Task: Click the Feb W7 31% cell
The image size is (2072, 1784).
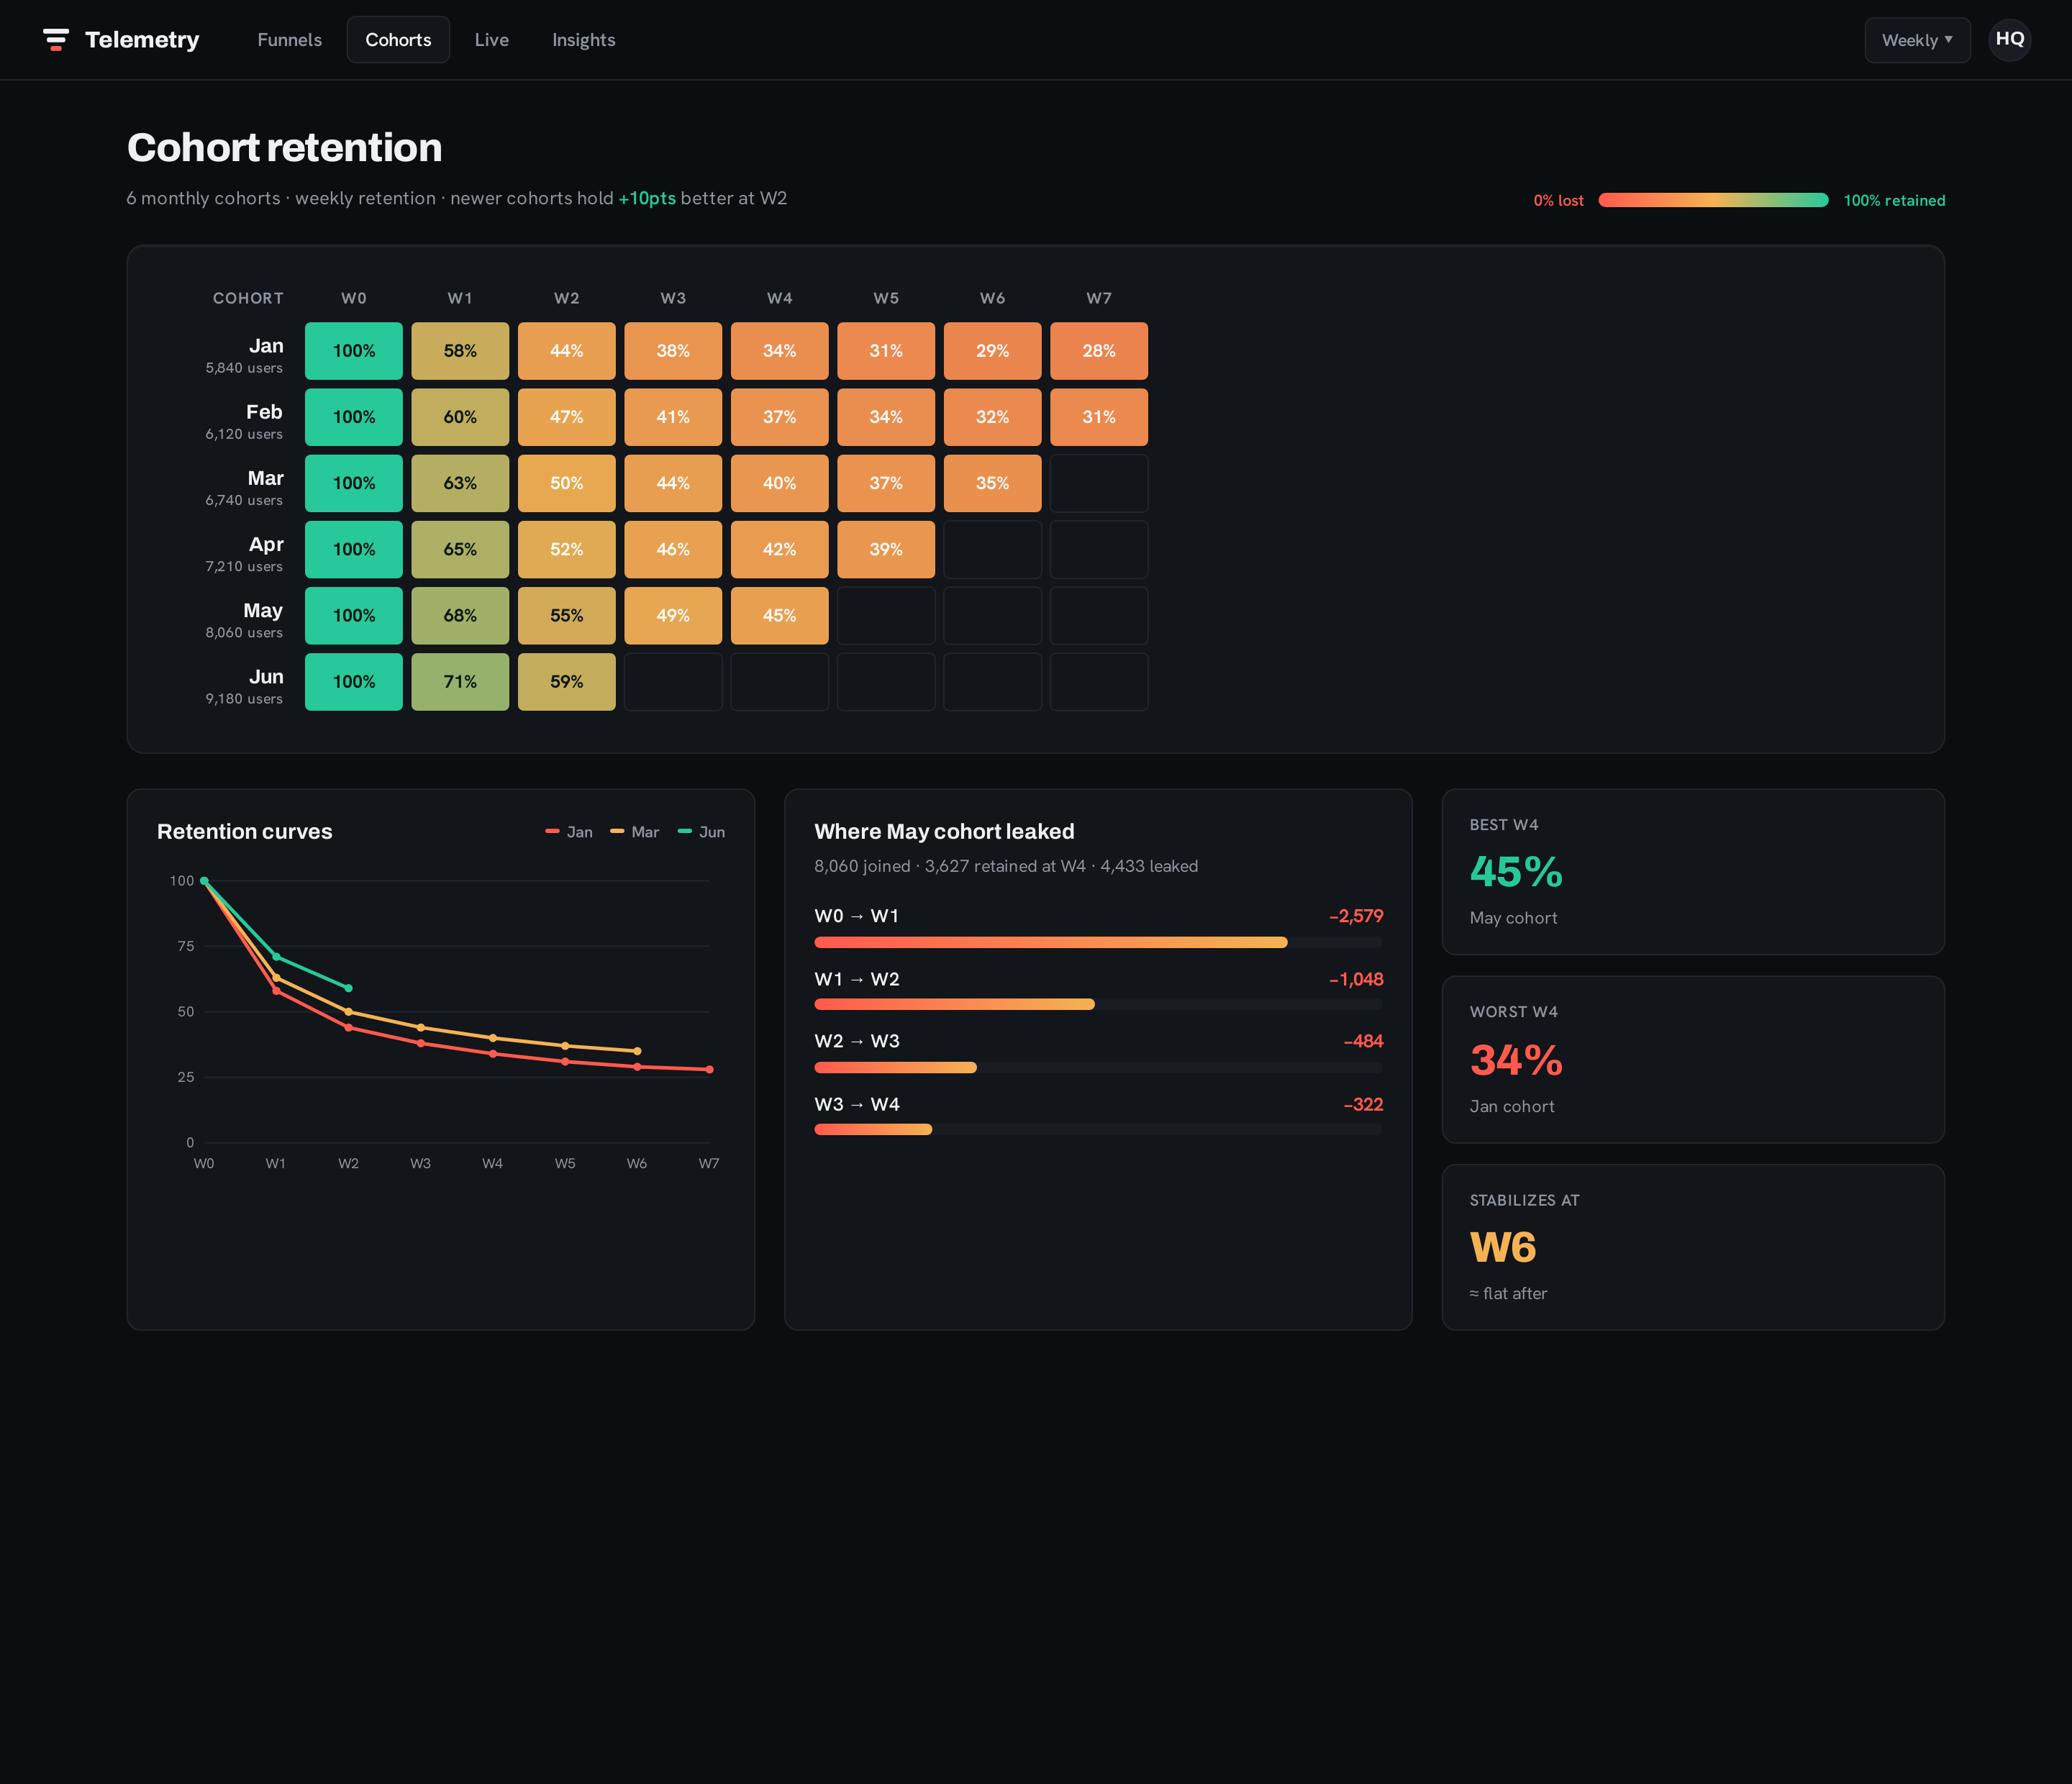Action: click(x=1099, y=417)
